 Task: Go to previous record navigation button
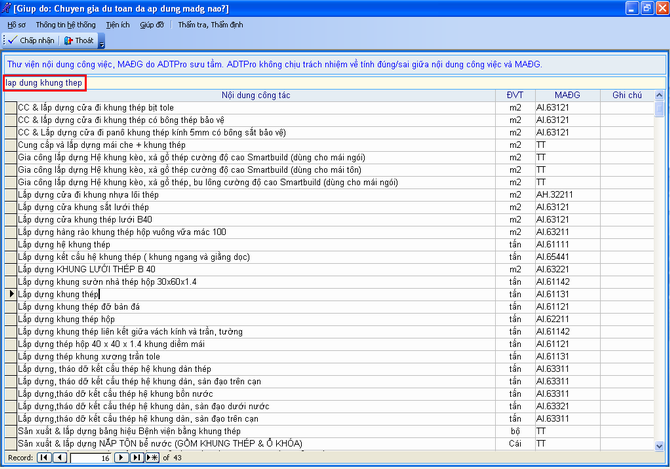(60, 457)
